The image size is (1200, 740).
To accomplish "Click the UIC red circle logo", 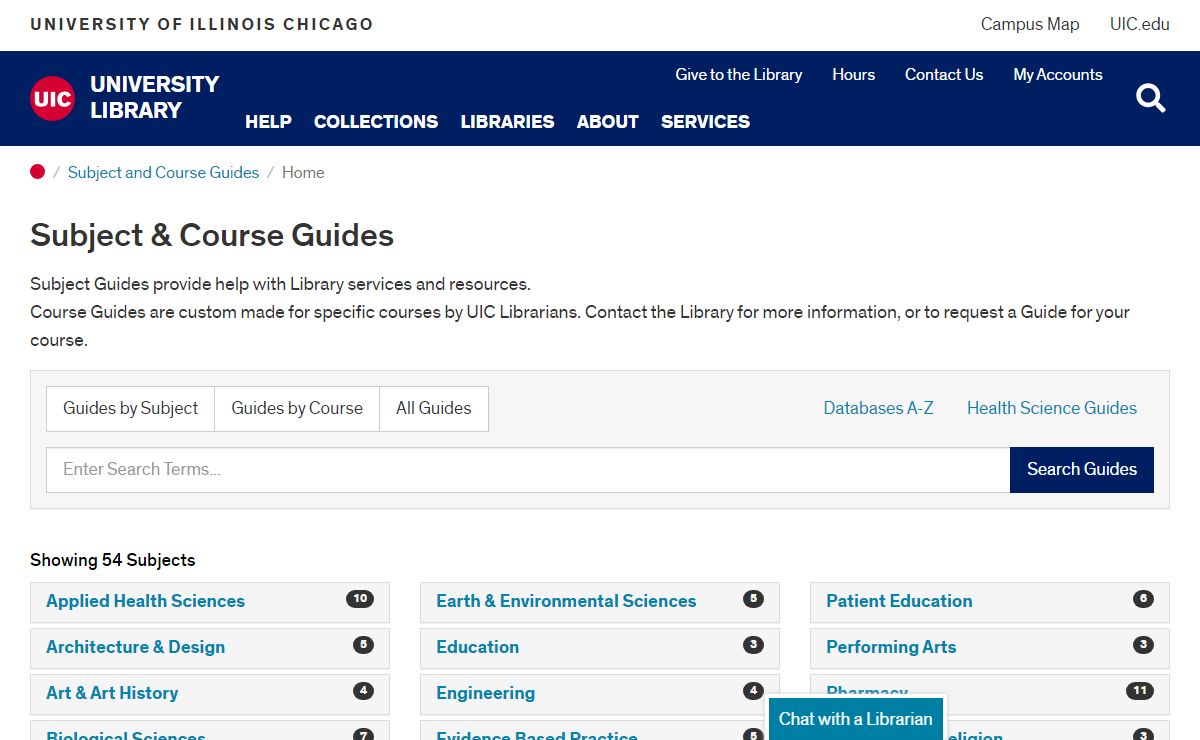I will click(x=52, y=98).
